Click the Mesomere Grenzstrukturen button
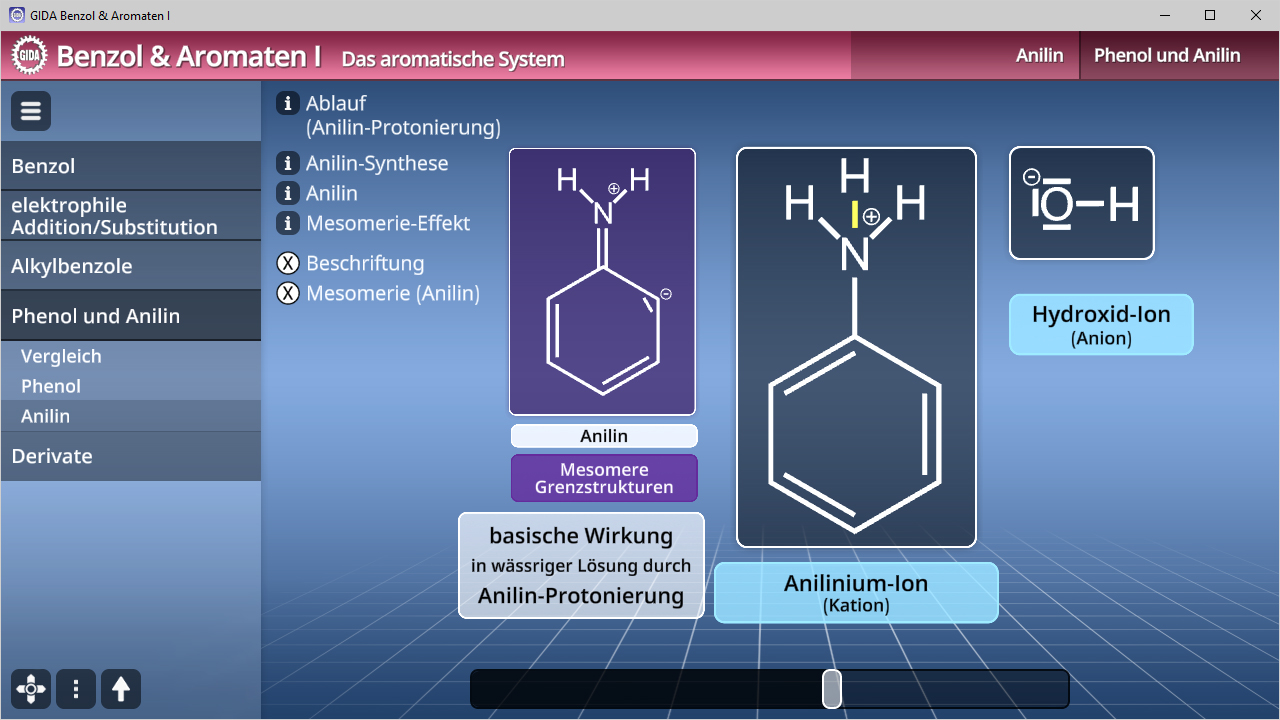1280x720 pixels. point(604,478)
